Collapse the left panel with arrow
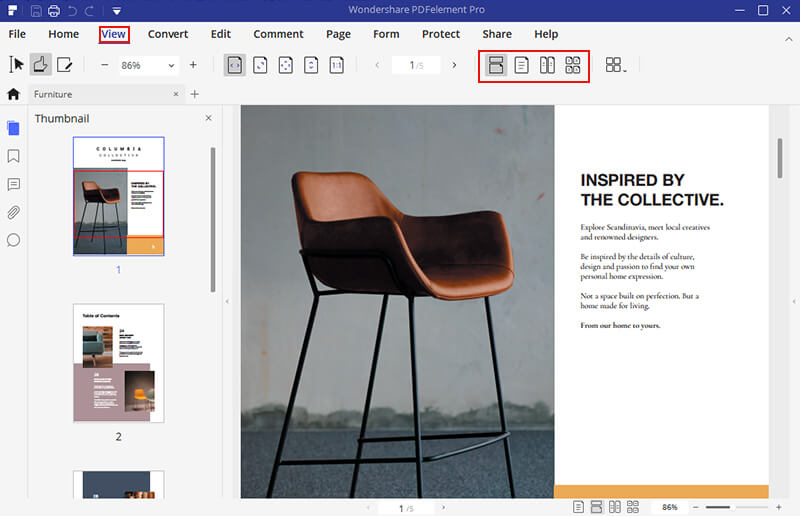Screen dimensions: 800x516 point(227,302)
